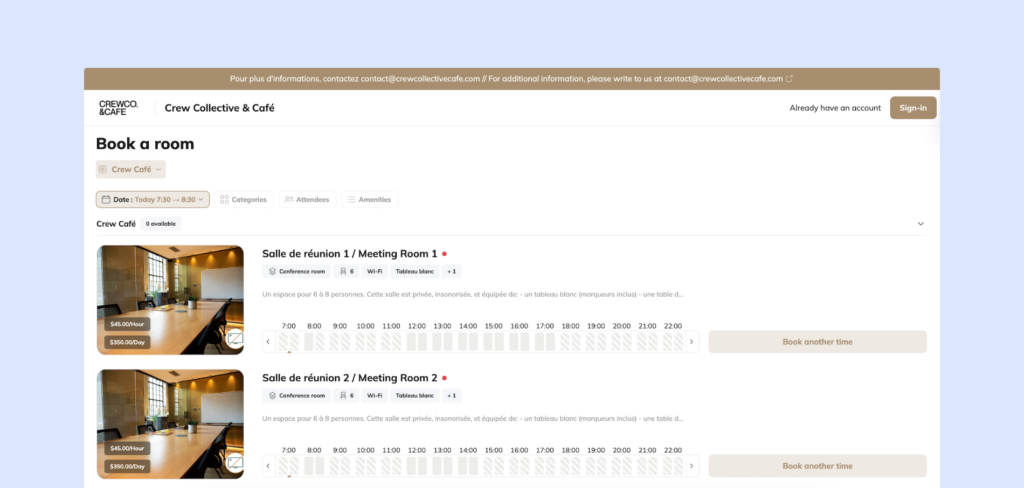Viewport: 1024px width, 488px height.
Task: Click next-time arrow on Meeting Room 2 timeline
Action: (x=692, y=466)
